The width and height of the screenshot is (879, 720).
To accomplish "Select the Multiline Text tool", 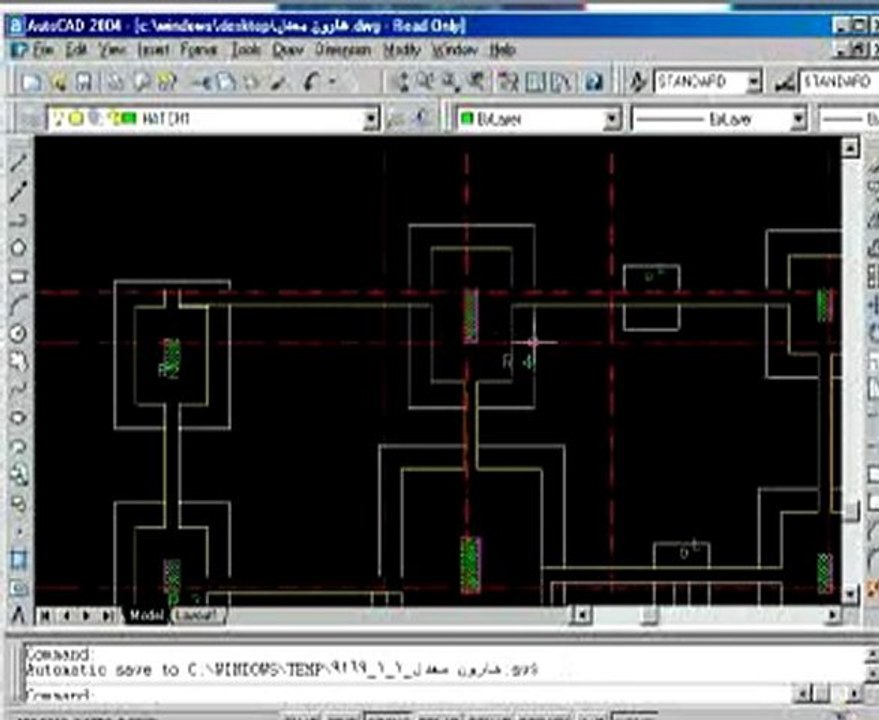I will tap(18, 615).
